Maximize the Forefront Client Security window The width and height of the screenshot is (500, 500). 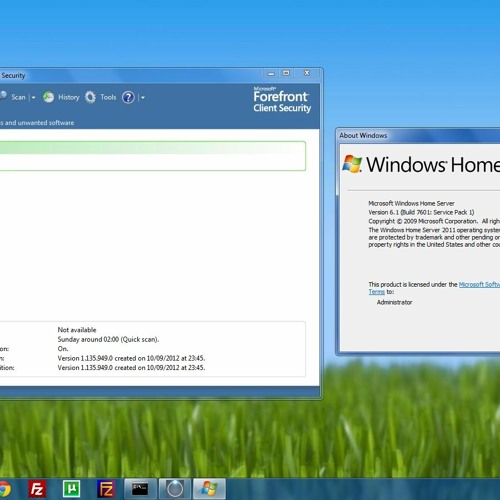click(286, 73)
